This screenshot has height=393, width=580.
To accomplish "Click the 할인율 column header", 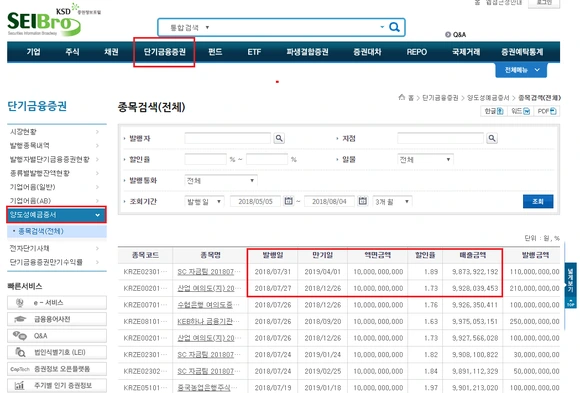I will point(425,255).
